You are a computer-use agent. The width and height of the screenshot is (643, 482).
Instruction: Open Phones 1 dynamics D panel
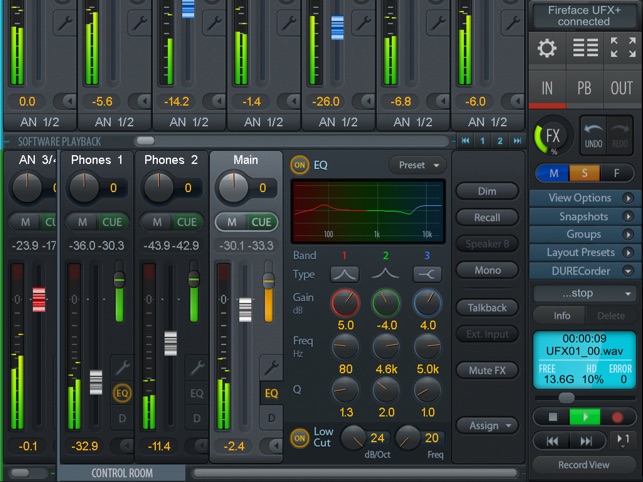[122, 418]
